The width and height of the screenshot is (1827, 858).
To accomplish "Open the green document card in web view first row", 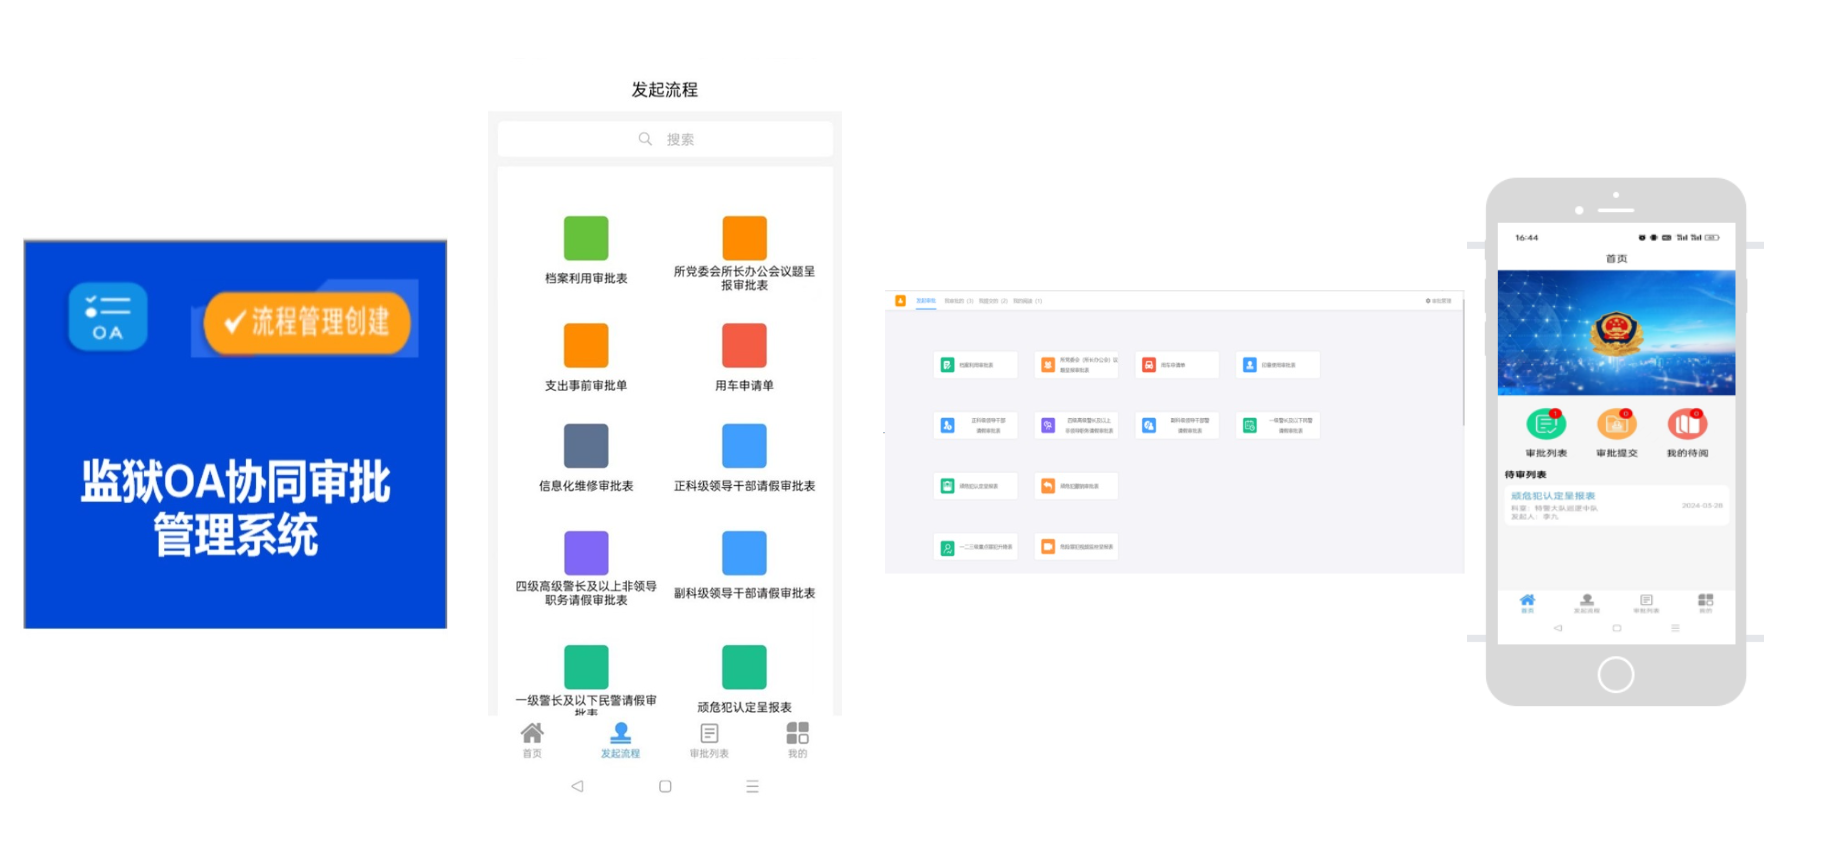I will pyautogui.click(x=975, y=365).
